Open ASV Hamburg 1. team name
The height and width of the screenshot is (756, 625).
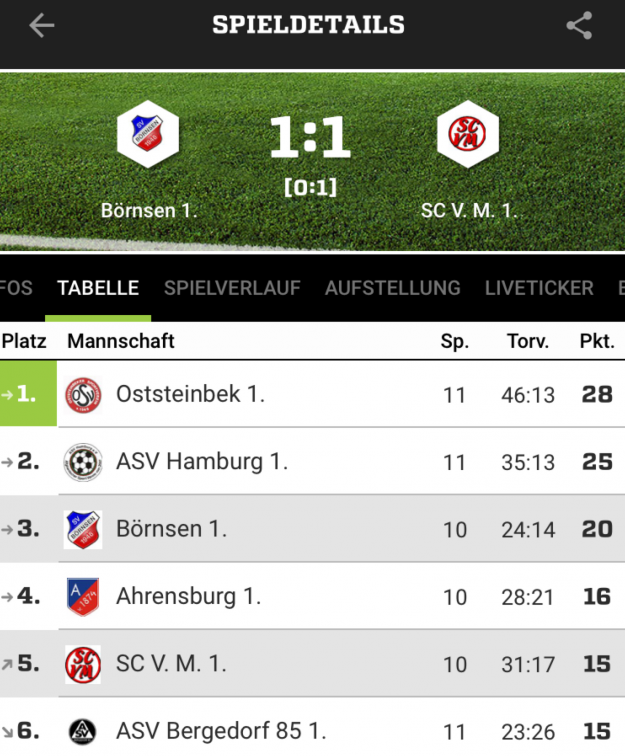tap(202, 462)
